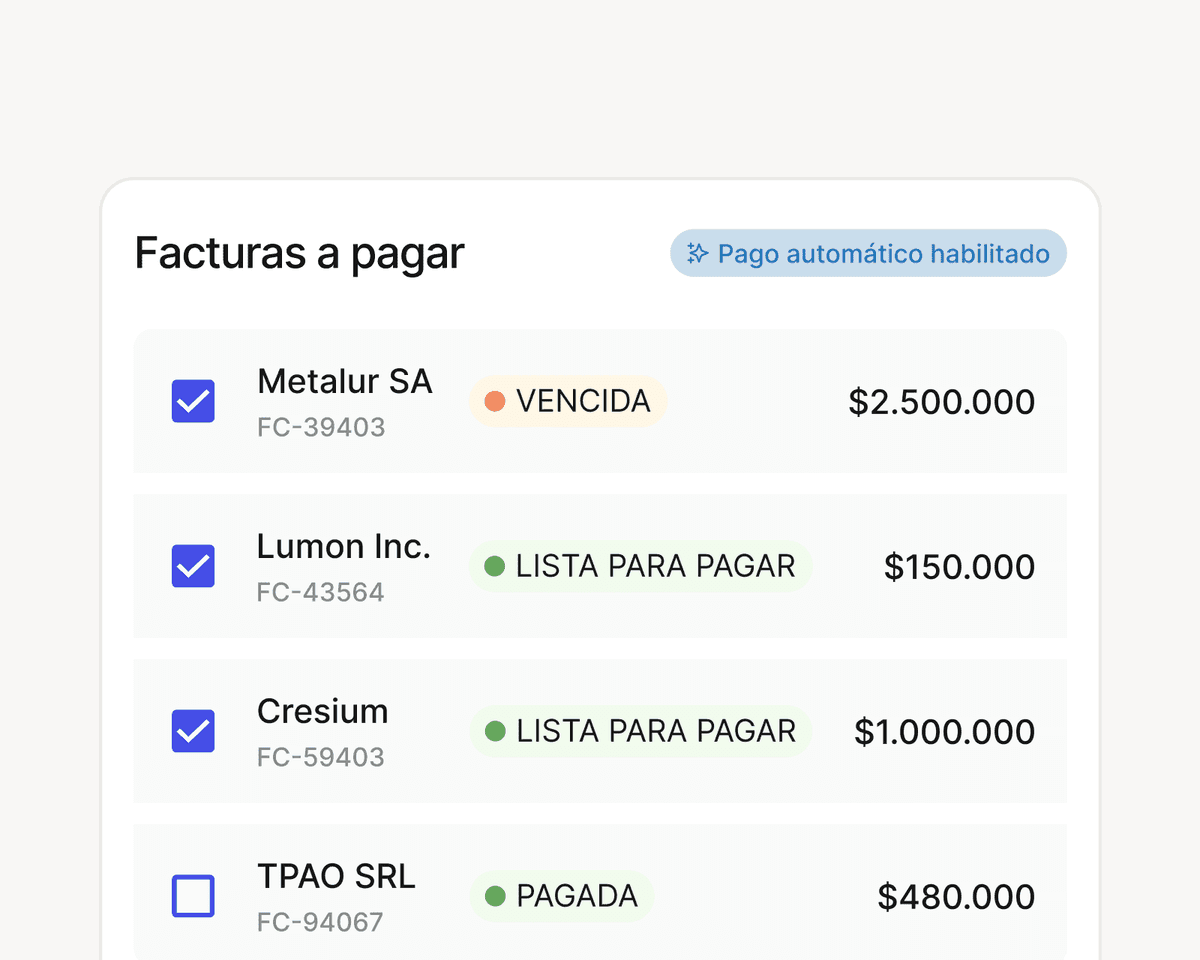This screenshot has height=960, width=1200.
Task: Click the orange status dot next to VENCIDA
Action: click(496, 401)
